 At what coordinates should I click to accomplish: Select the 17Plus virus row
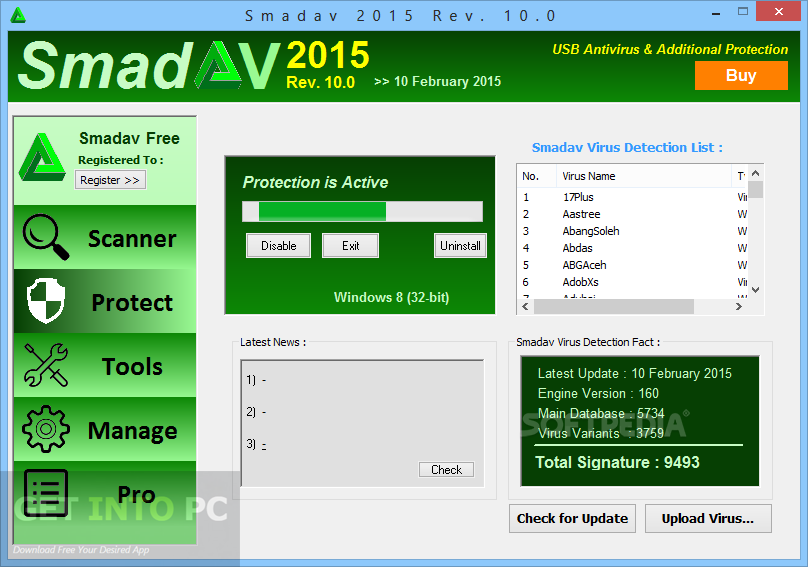click(632, 197)
